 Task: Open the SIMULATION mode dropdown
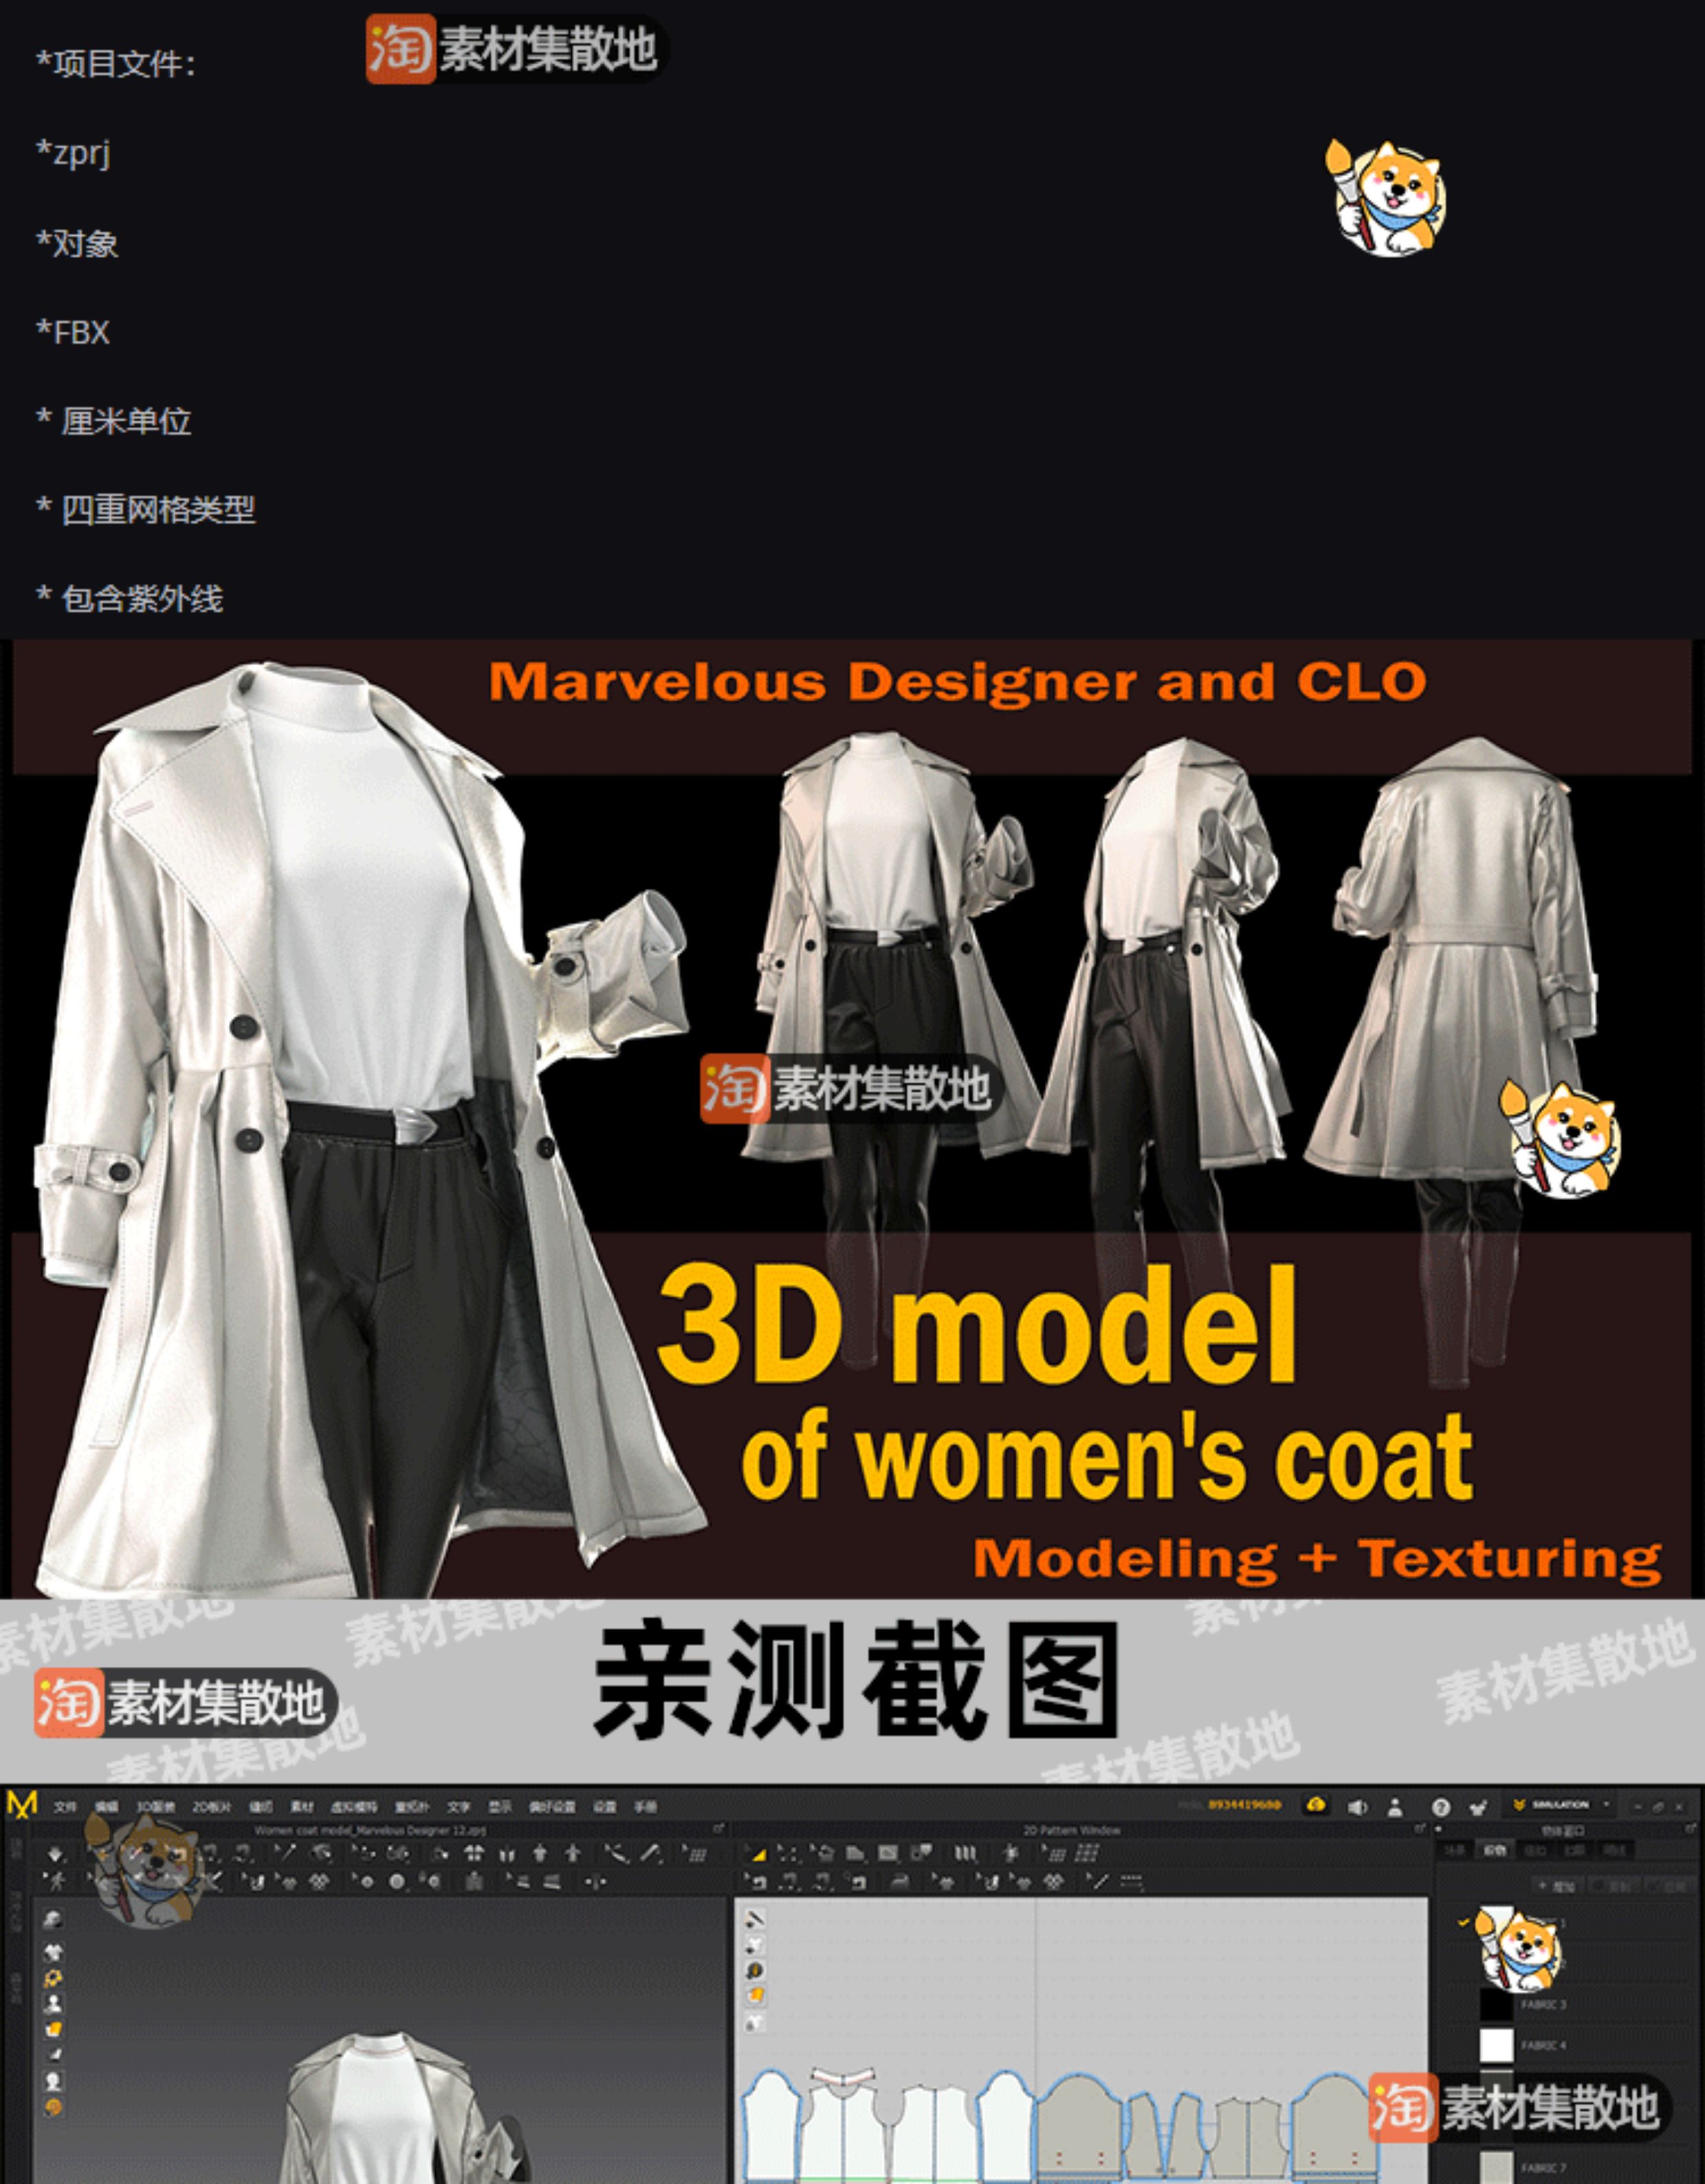click(1560, 1804)
